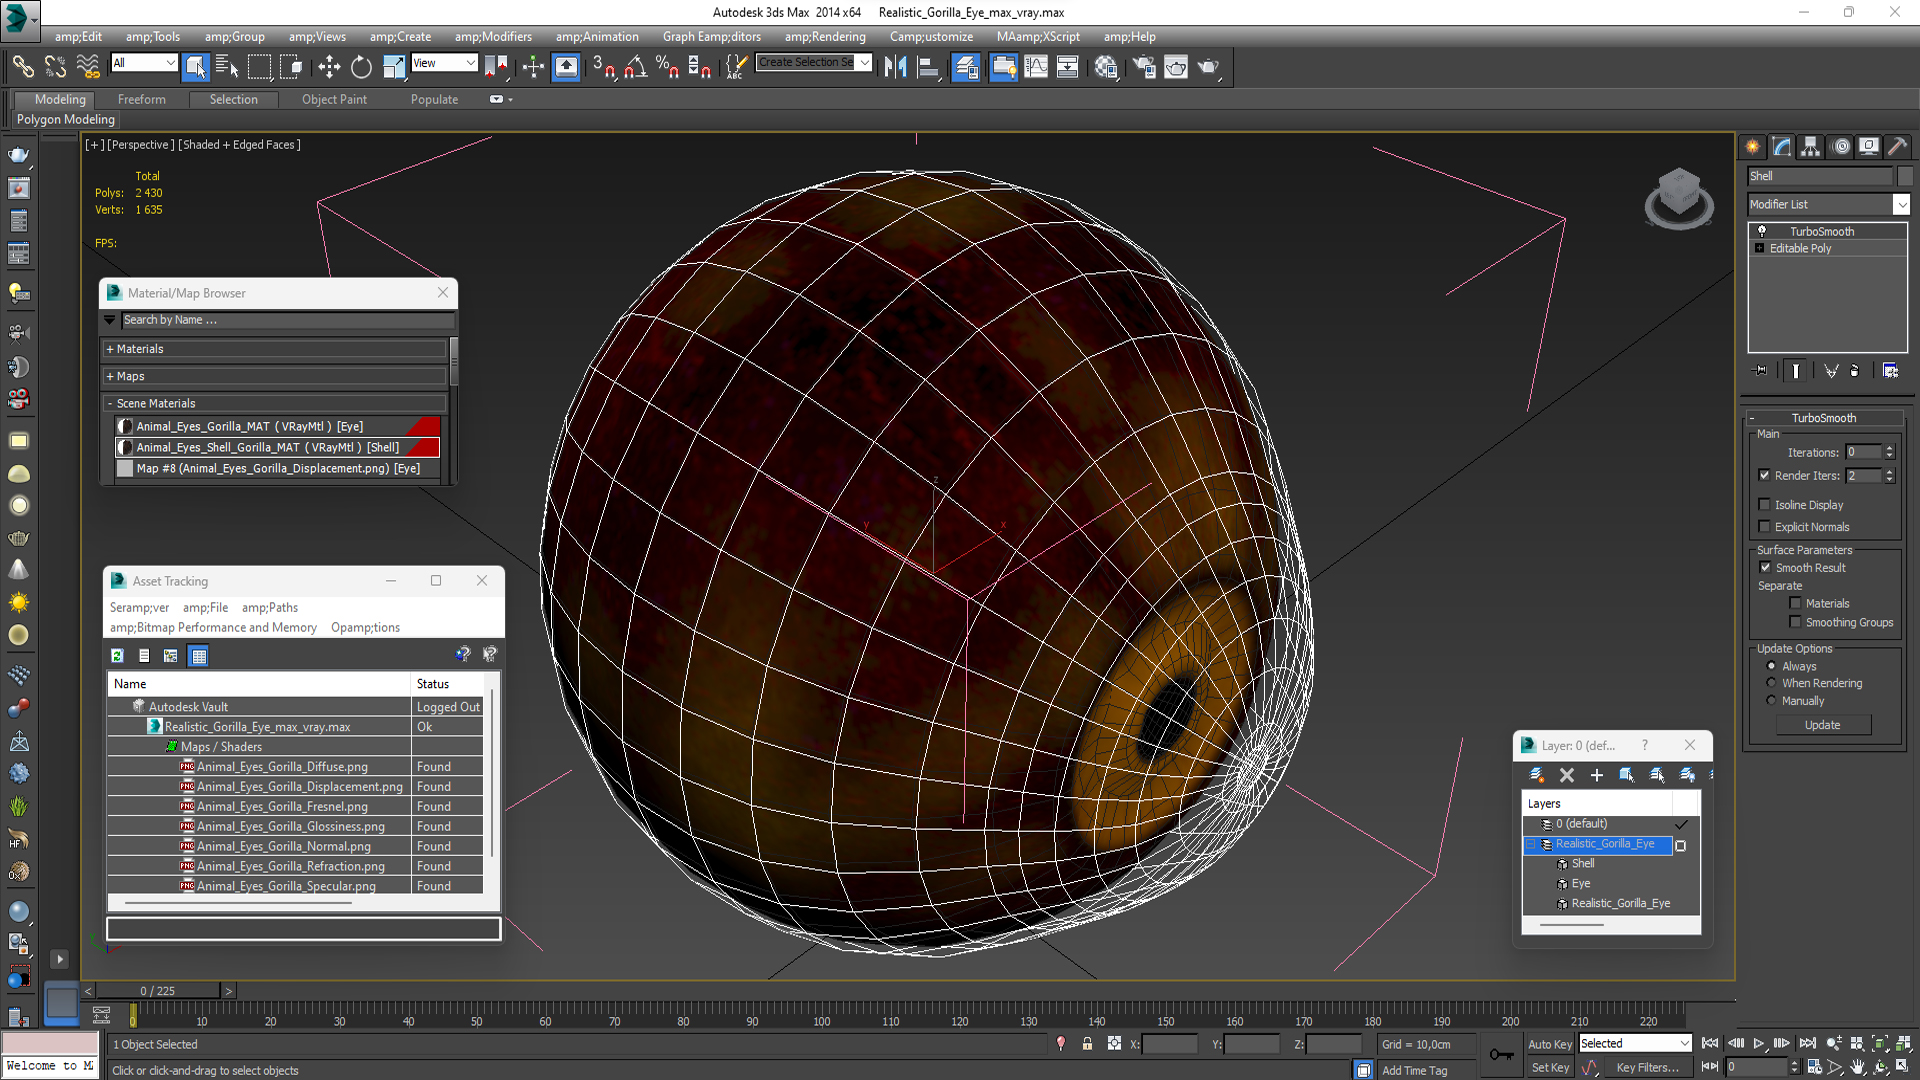The height and width of the screenshot is (1080, 1920).
Task: Click the ViewCube in the viewport
Action: point(1679,198)
